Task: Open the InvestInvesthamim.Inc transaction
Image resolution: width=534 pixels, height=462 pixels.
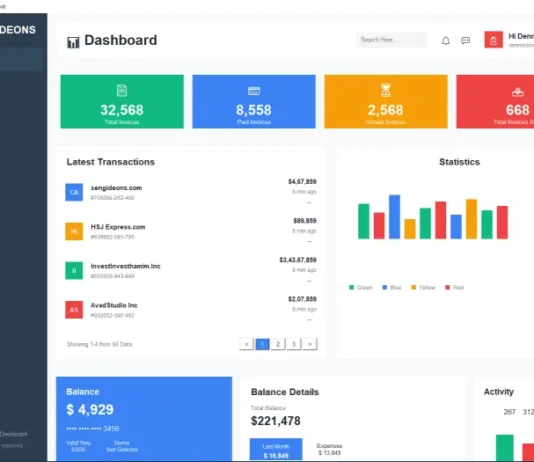Action: (125, 266)
